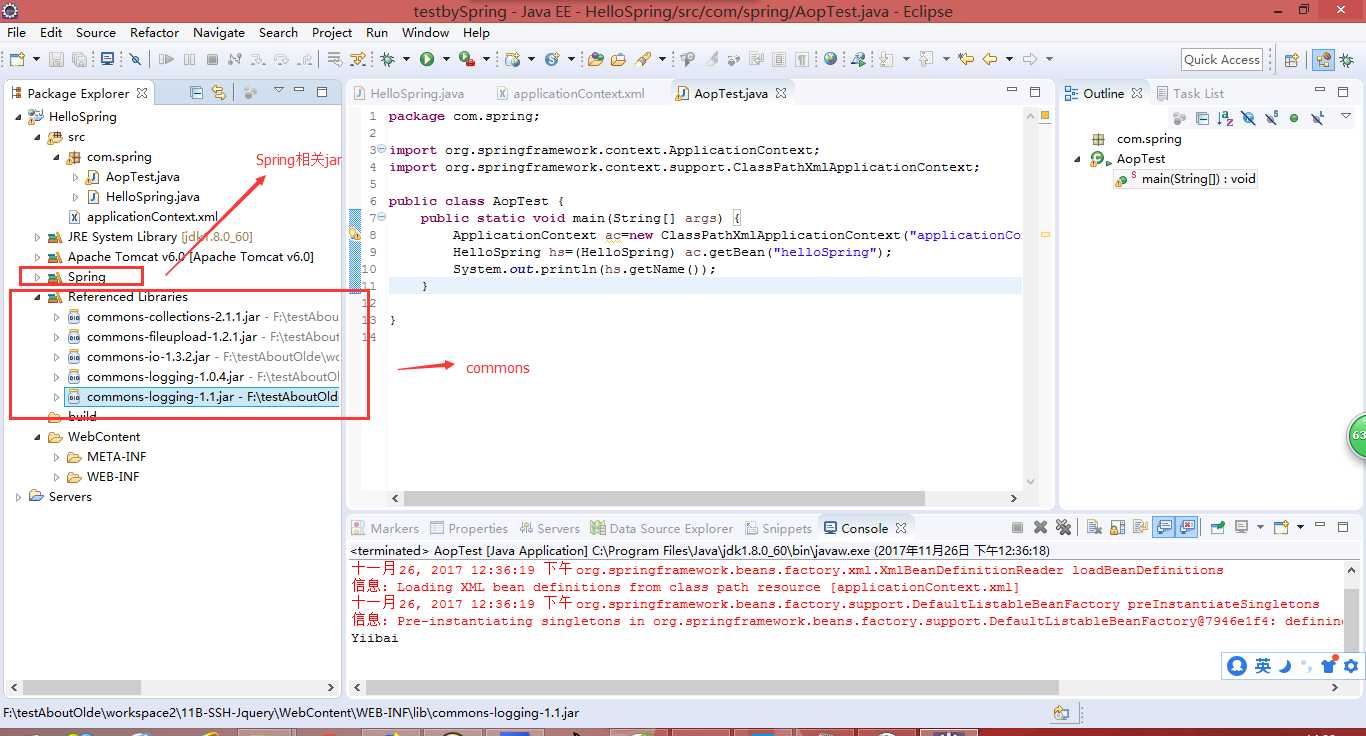This screenshot has height=736, width=1366.
Task: Switch to the Java EE perspective icon
Action: [x=1323, y=60]
